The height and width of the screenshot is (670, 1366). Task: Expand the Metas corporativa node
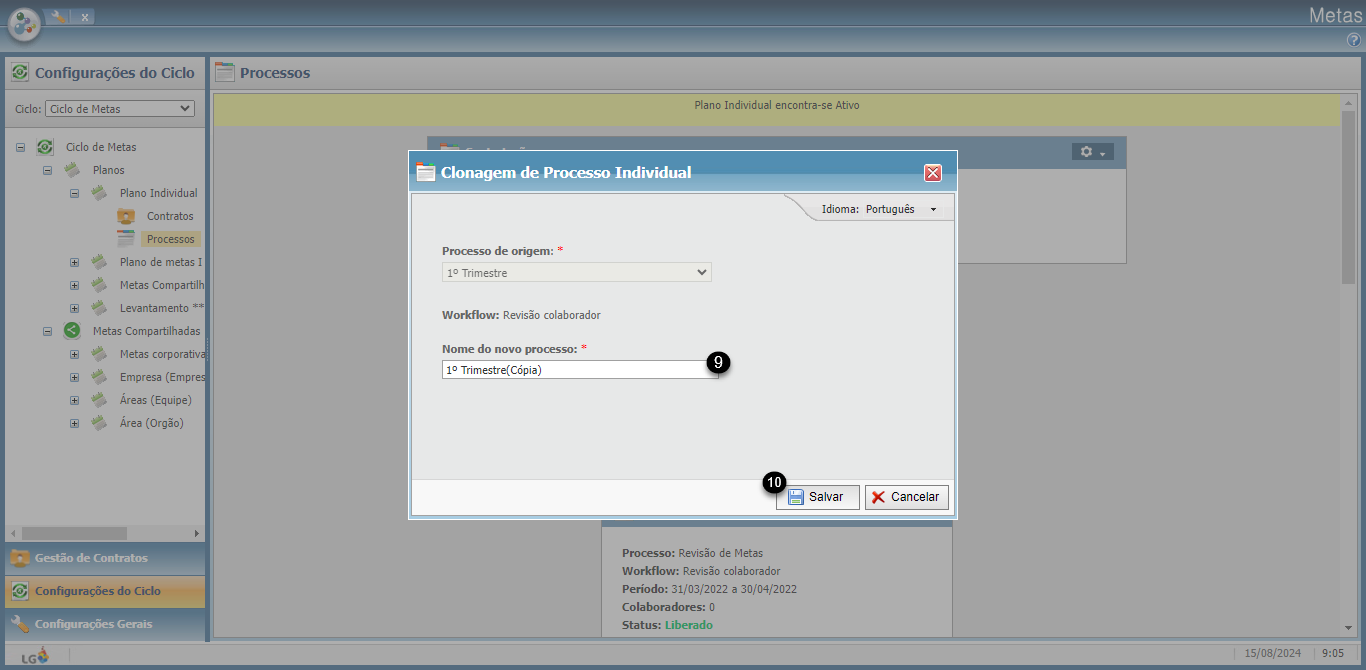point(74,354)
